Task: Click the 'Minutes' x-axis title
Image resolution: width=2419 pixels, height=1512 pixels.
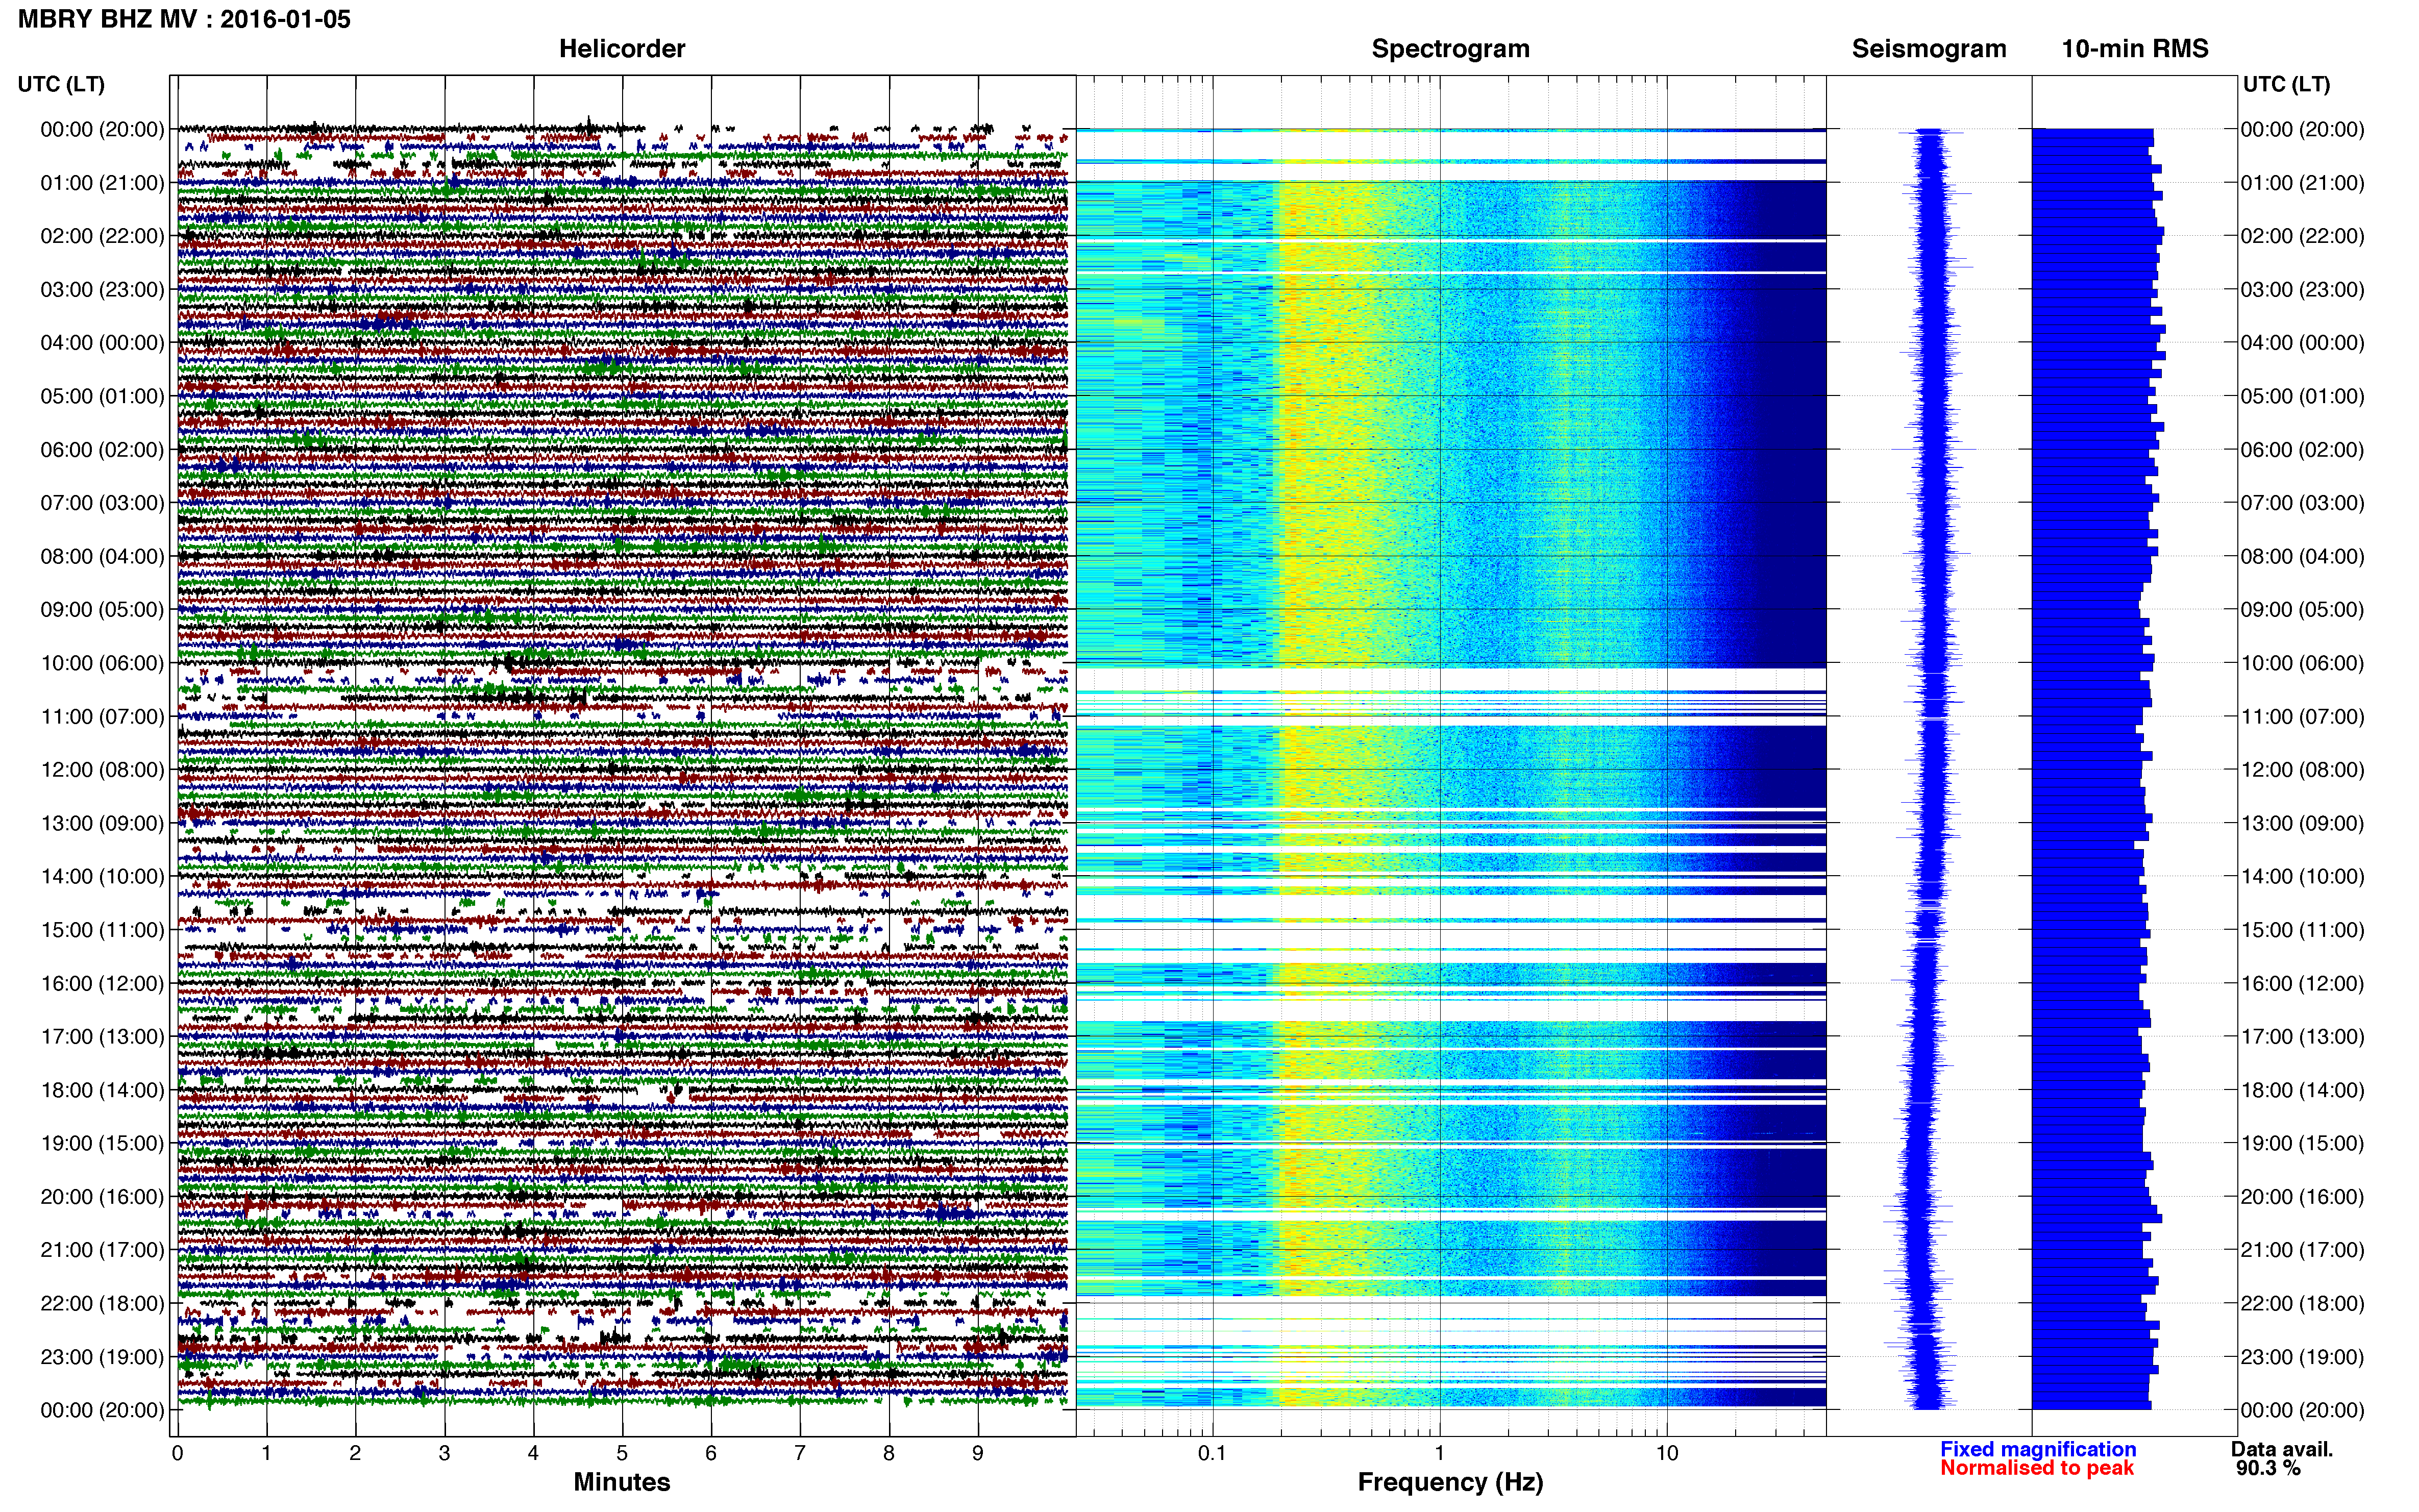Action: point(622,1482)
